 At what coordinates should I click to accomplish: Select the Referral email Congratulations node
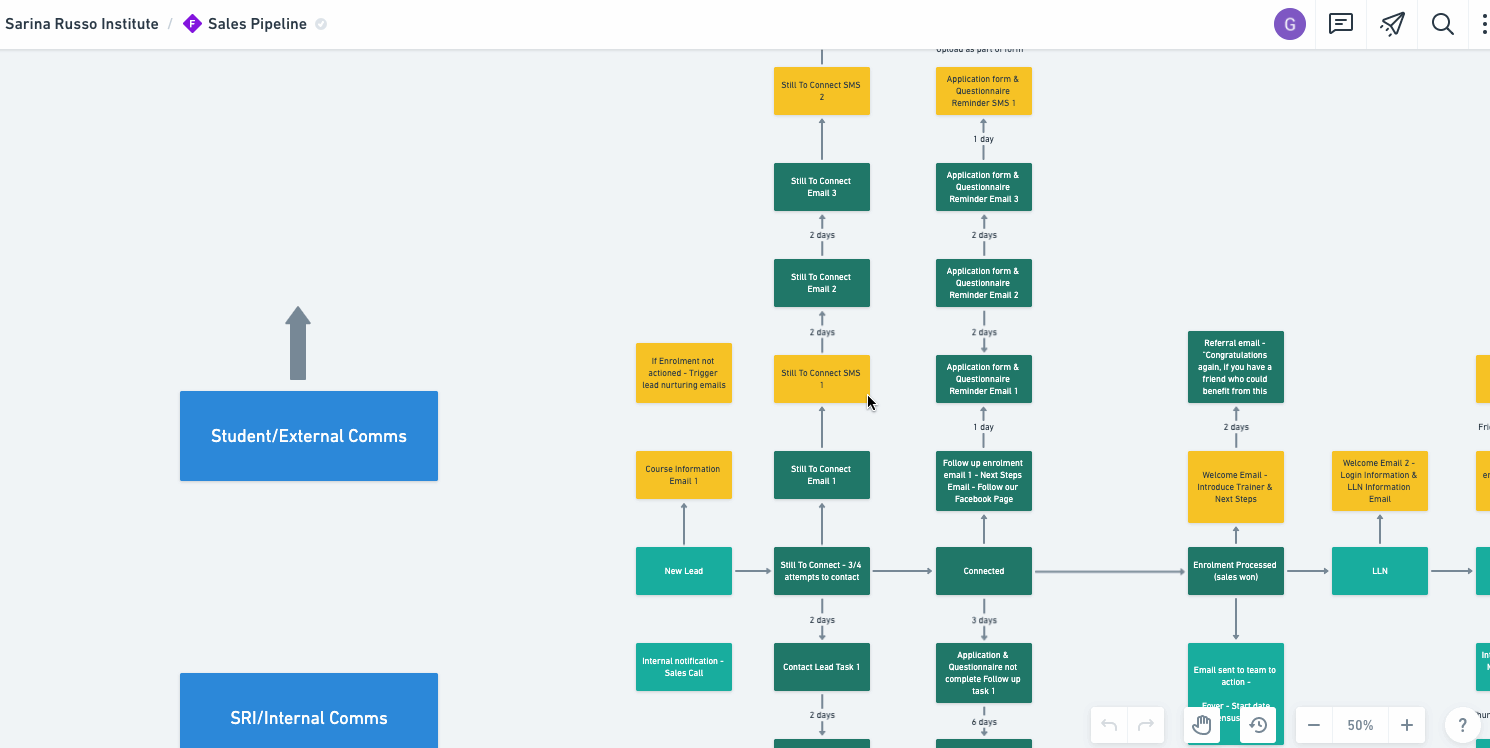1236,367
